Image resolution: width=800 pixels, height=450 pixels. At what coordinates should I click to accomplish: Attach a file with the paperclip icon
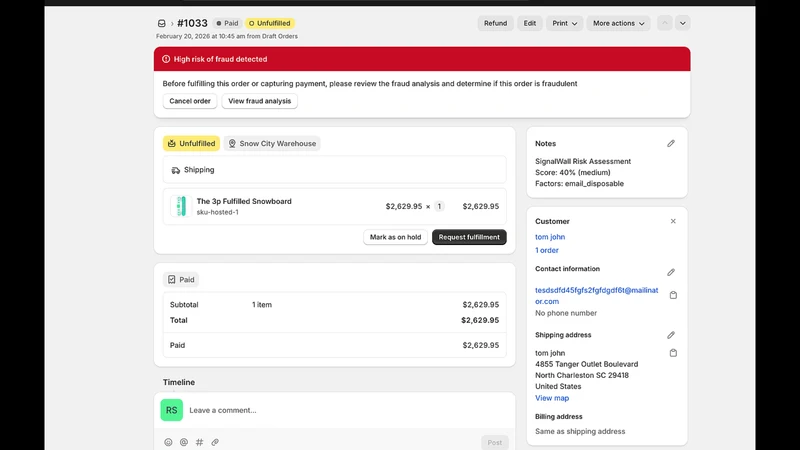(215, 442)
